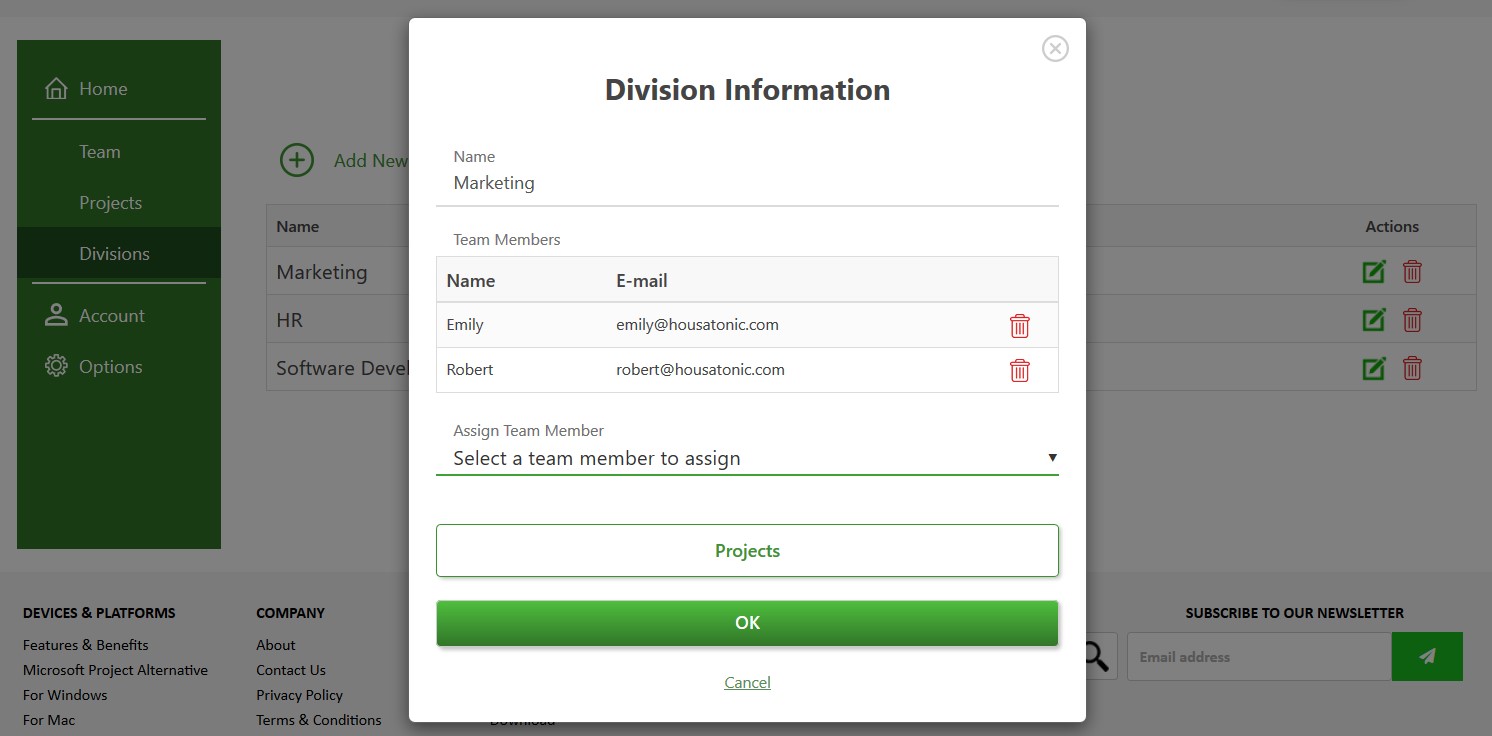Click the magnifier search icon

(1093, 656)
